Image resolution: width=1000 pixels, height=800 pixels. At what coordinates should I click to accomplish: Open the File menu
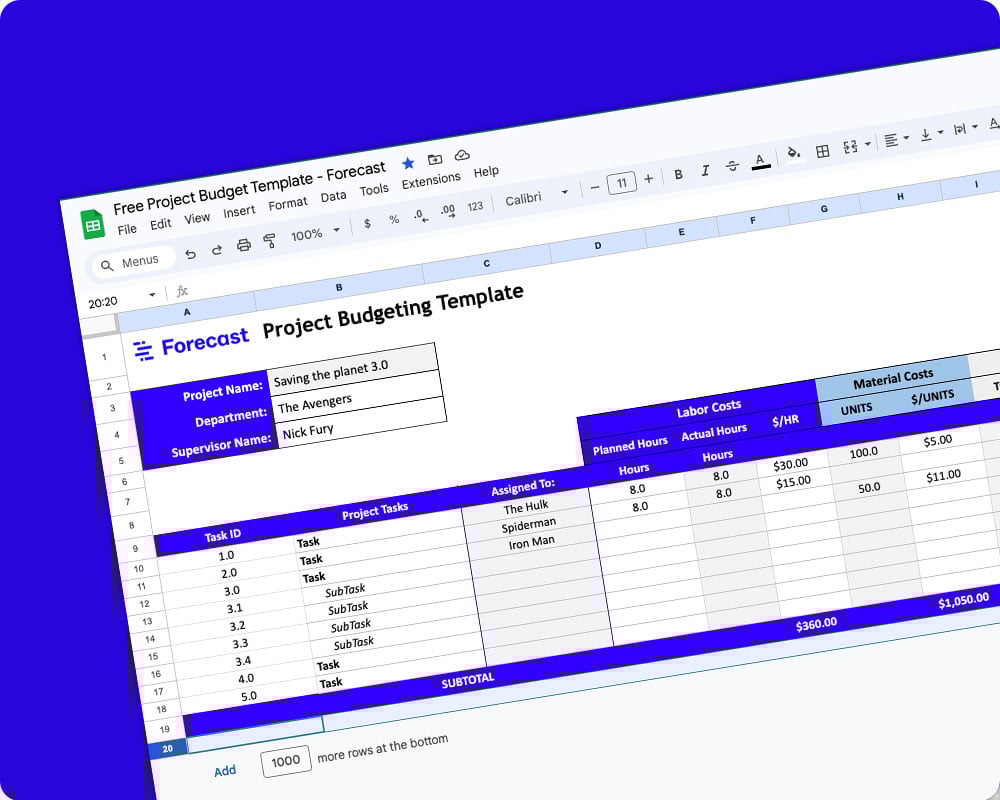click(x=127, y=229)
